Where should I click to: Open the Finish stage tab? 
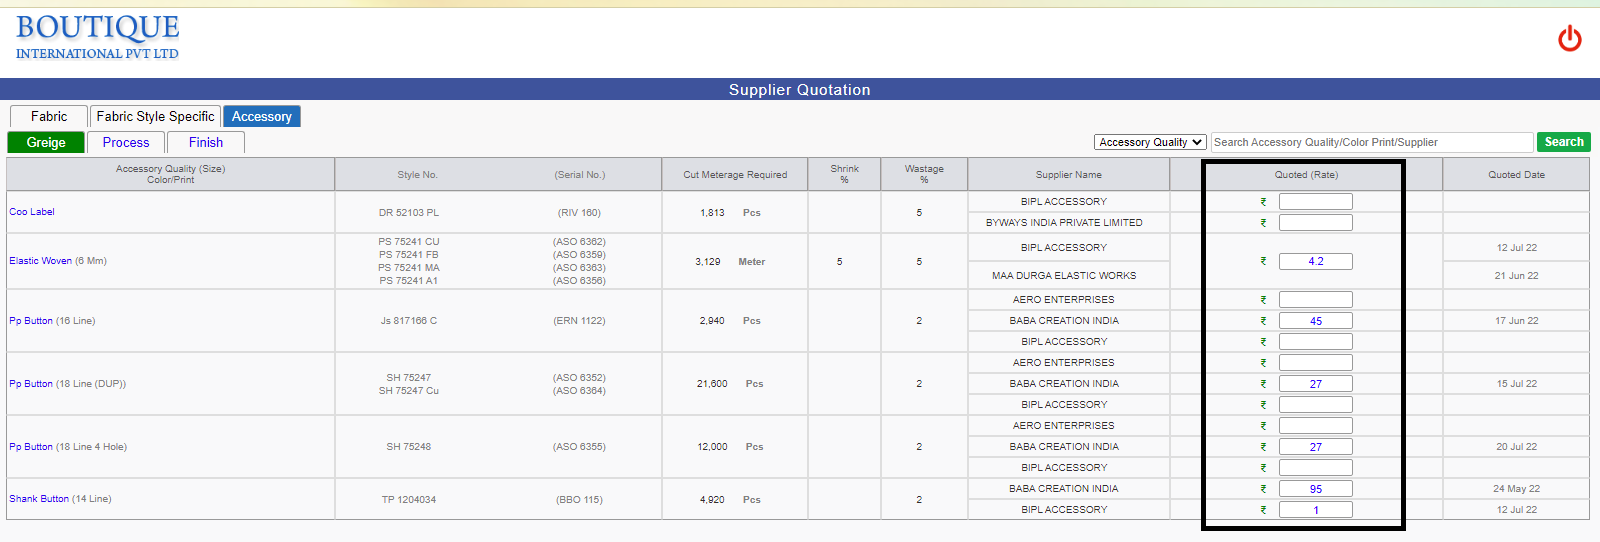tap(206, 142)
